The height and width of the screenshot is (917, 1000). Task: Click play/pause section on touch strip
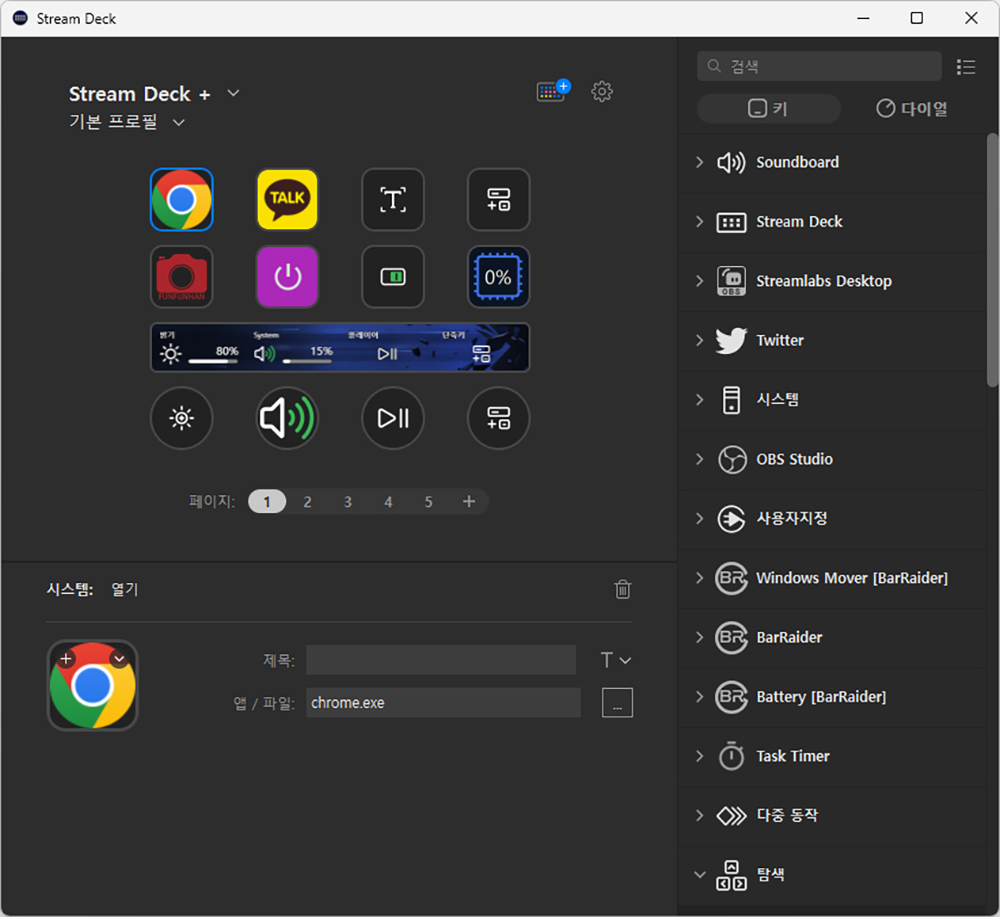387,348
